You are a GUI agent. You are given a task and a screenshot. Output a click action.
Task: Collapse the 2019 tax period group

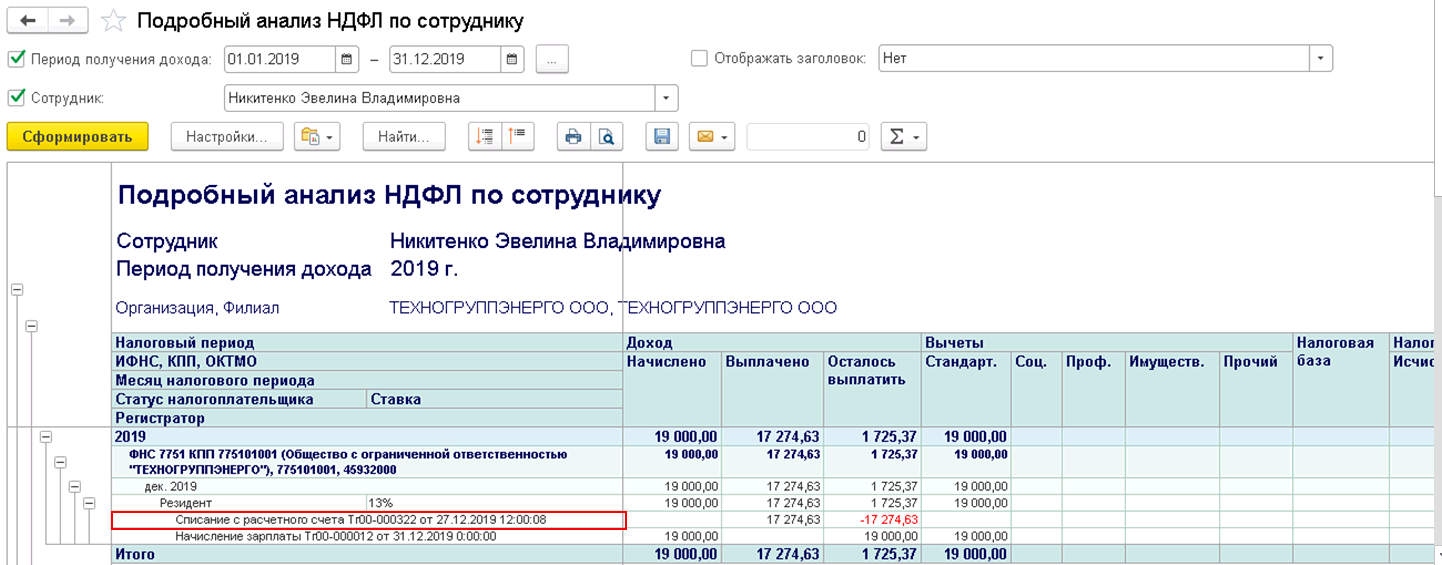[x=45, y=437]
